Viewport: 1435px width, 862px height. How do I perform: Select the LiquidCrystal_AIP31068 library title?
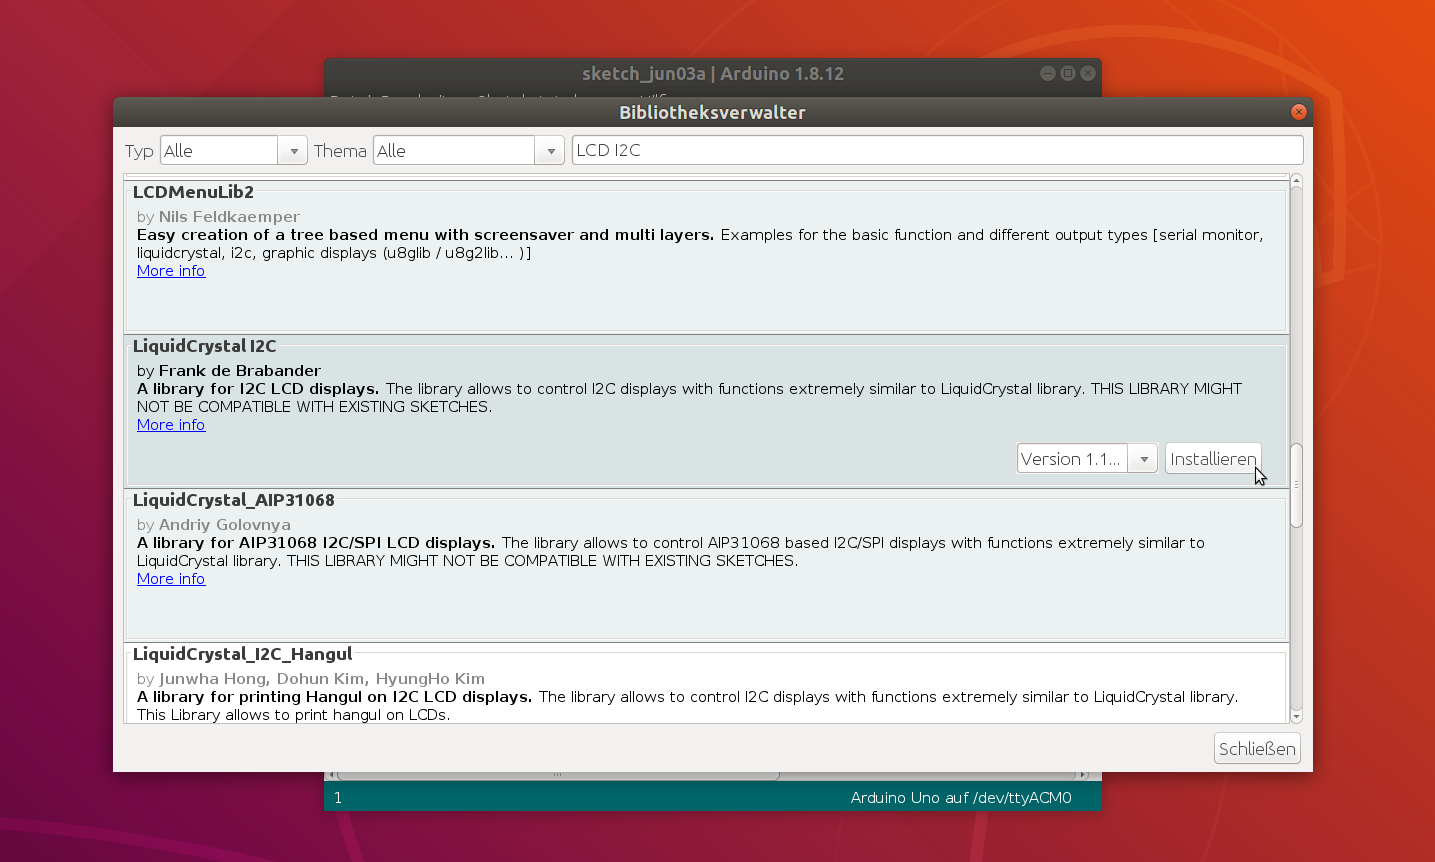[234, 500]
